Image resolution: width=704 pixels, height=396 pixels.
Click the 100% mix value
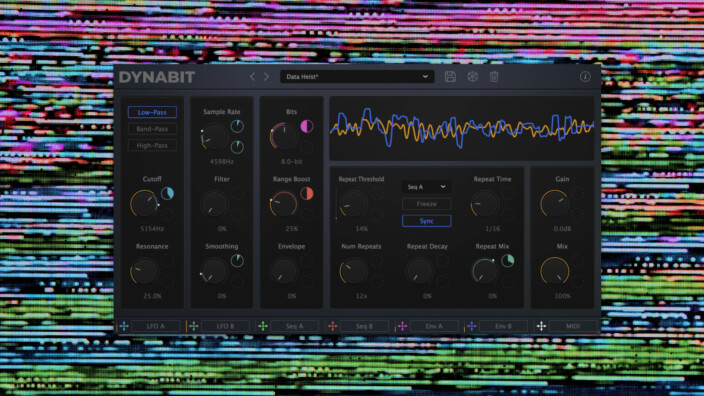click(x=562, y=296)
